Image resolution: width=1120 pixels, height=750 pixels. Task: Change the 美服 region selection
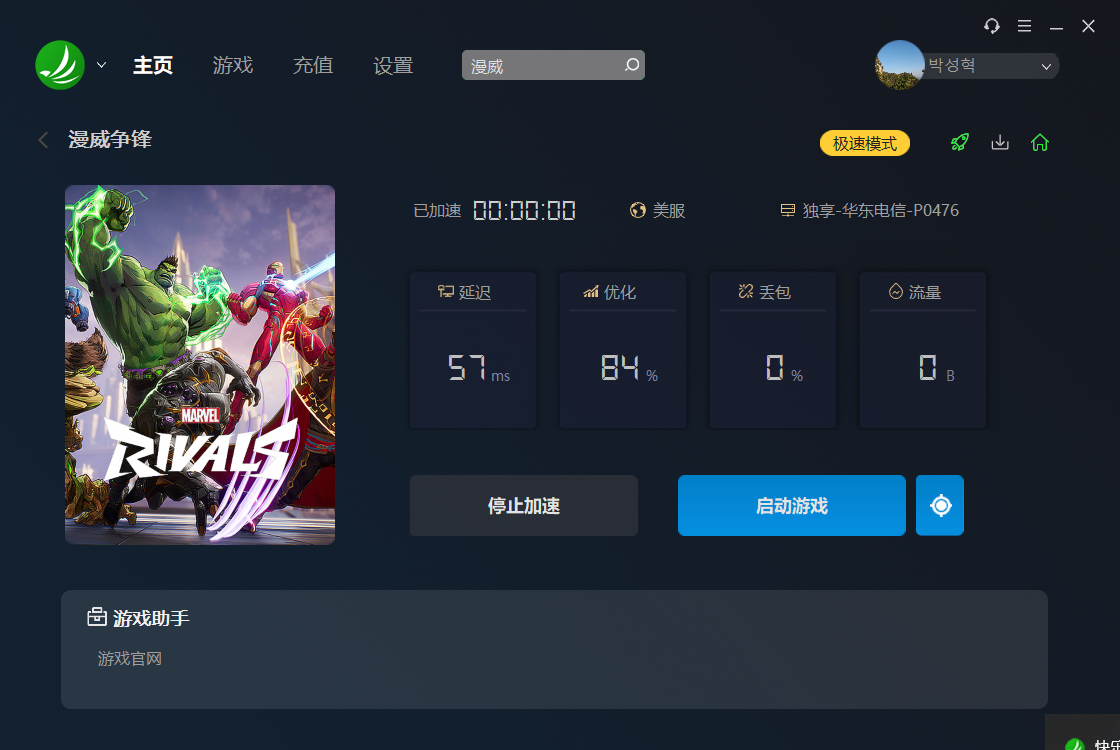(x=657, y=211)
